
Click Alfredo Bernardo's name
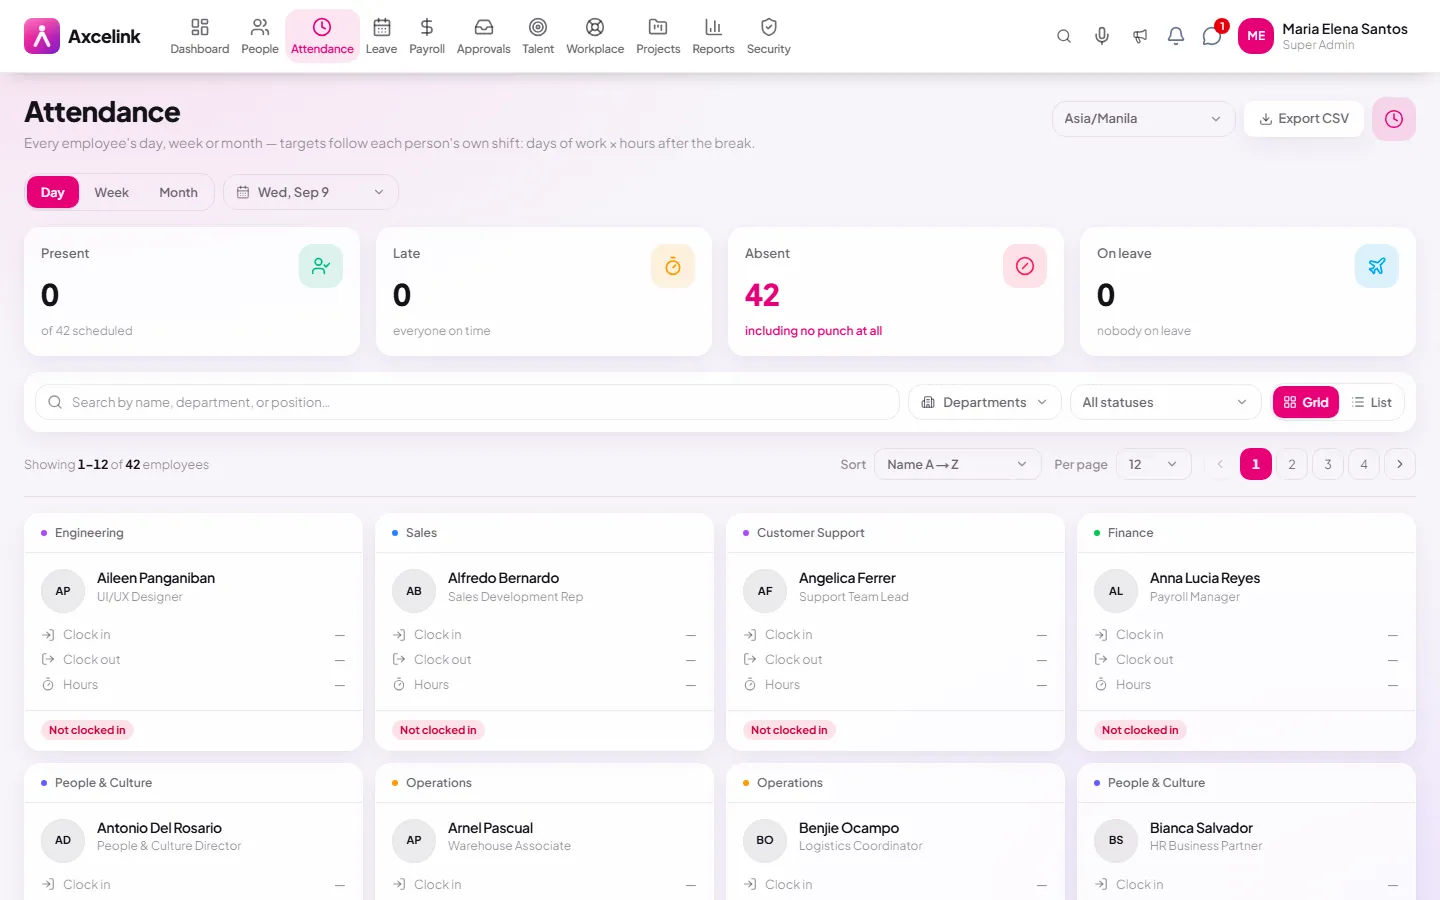click(503, 578)
